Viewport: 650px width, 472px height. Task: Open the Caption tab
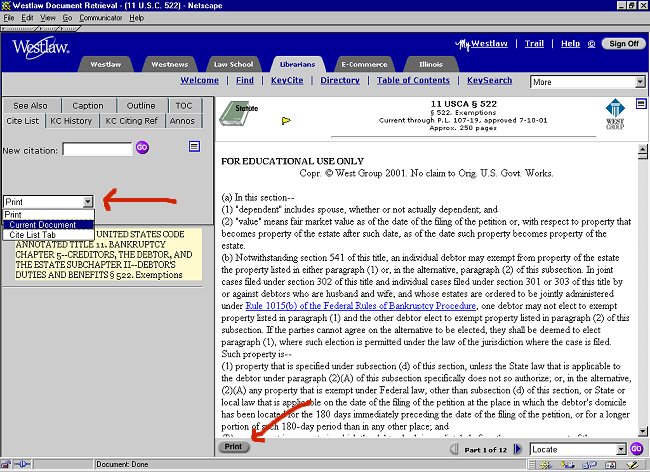click(x=88, y=106)
